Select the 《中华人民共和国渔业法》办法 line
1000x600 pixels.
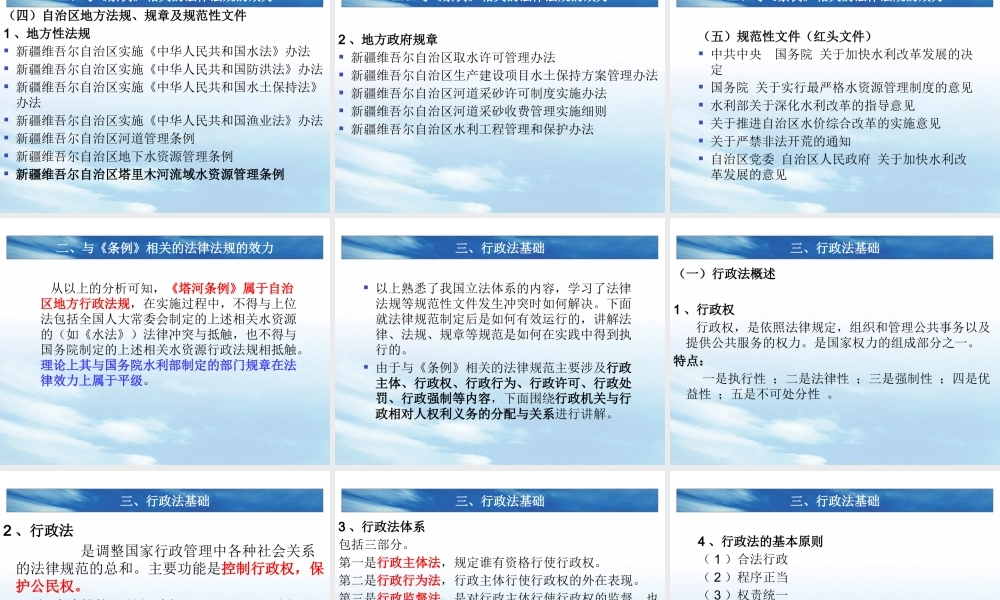click(170, 121)
